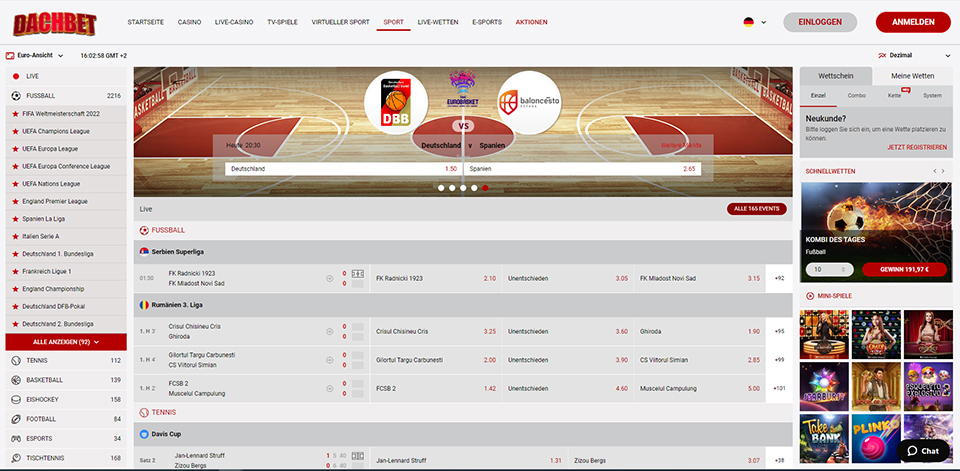Click star icon beside UEFA Champions League
Image resolution: width=960 pixels, height=471 pixels.
coord(15,131)
